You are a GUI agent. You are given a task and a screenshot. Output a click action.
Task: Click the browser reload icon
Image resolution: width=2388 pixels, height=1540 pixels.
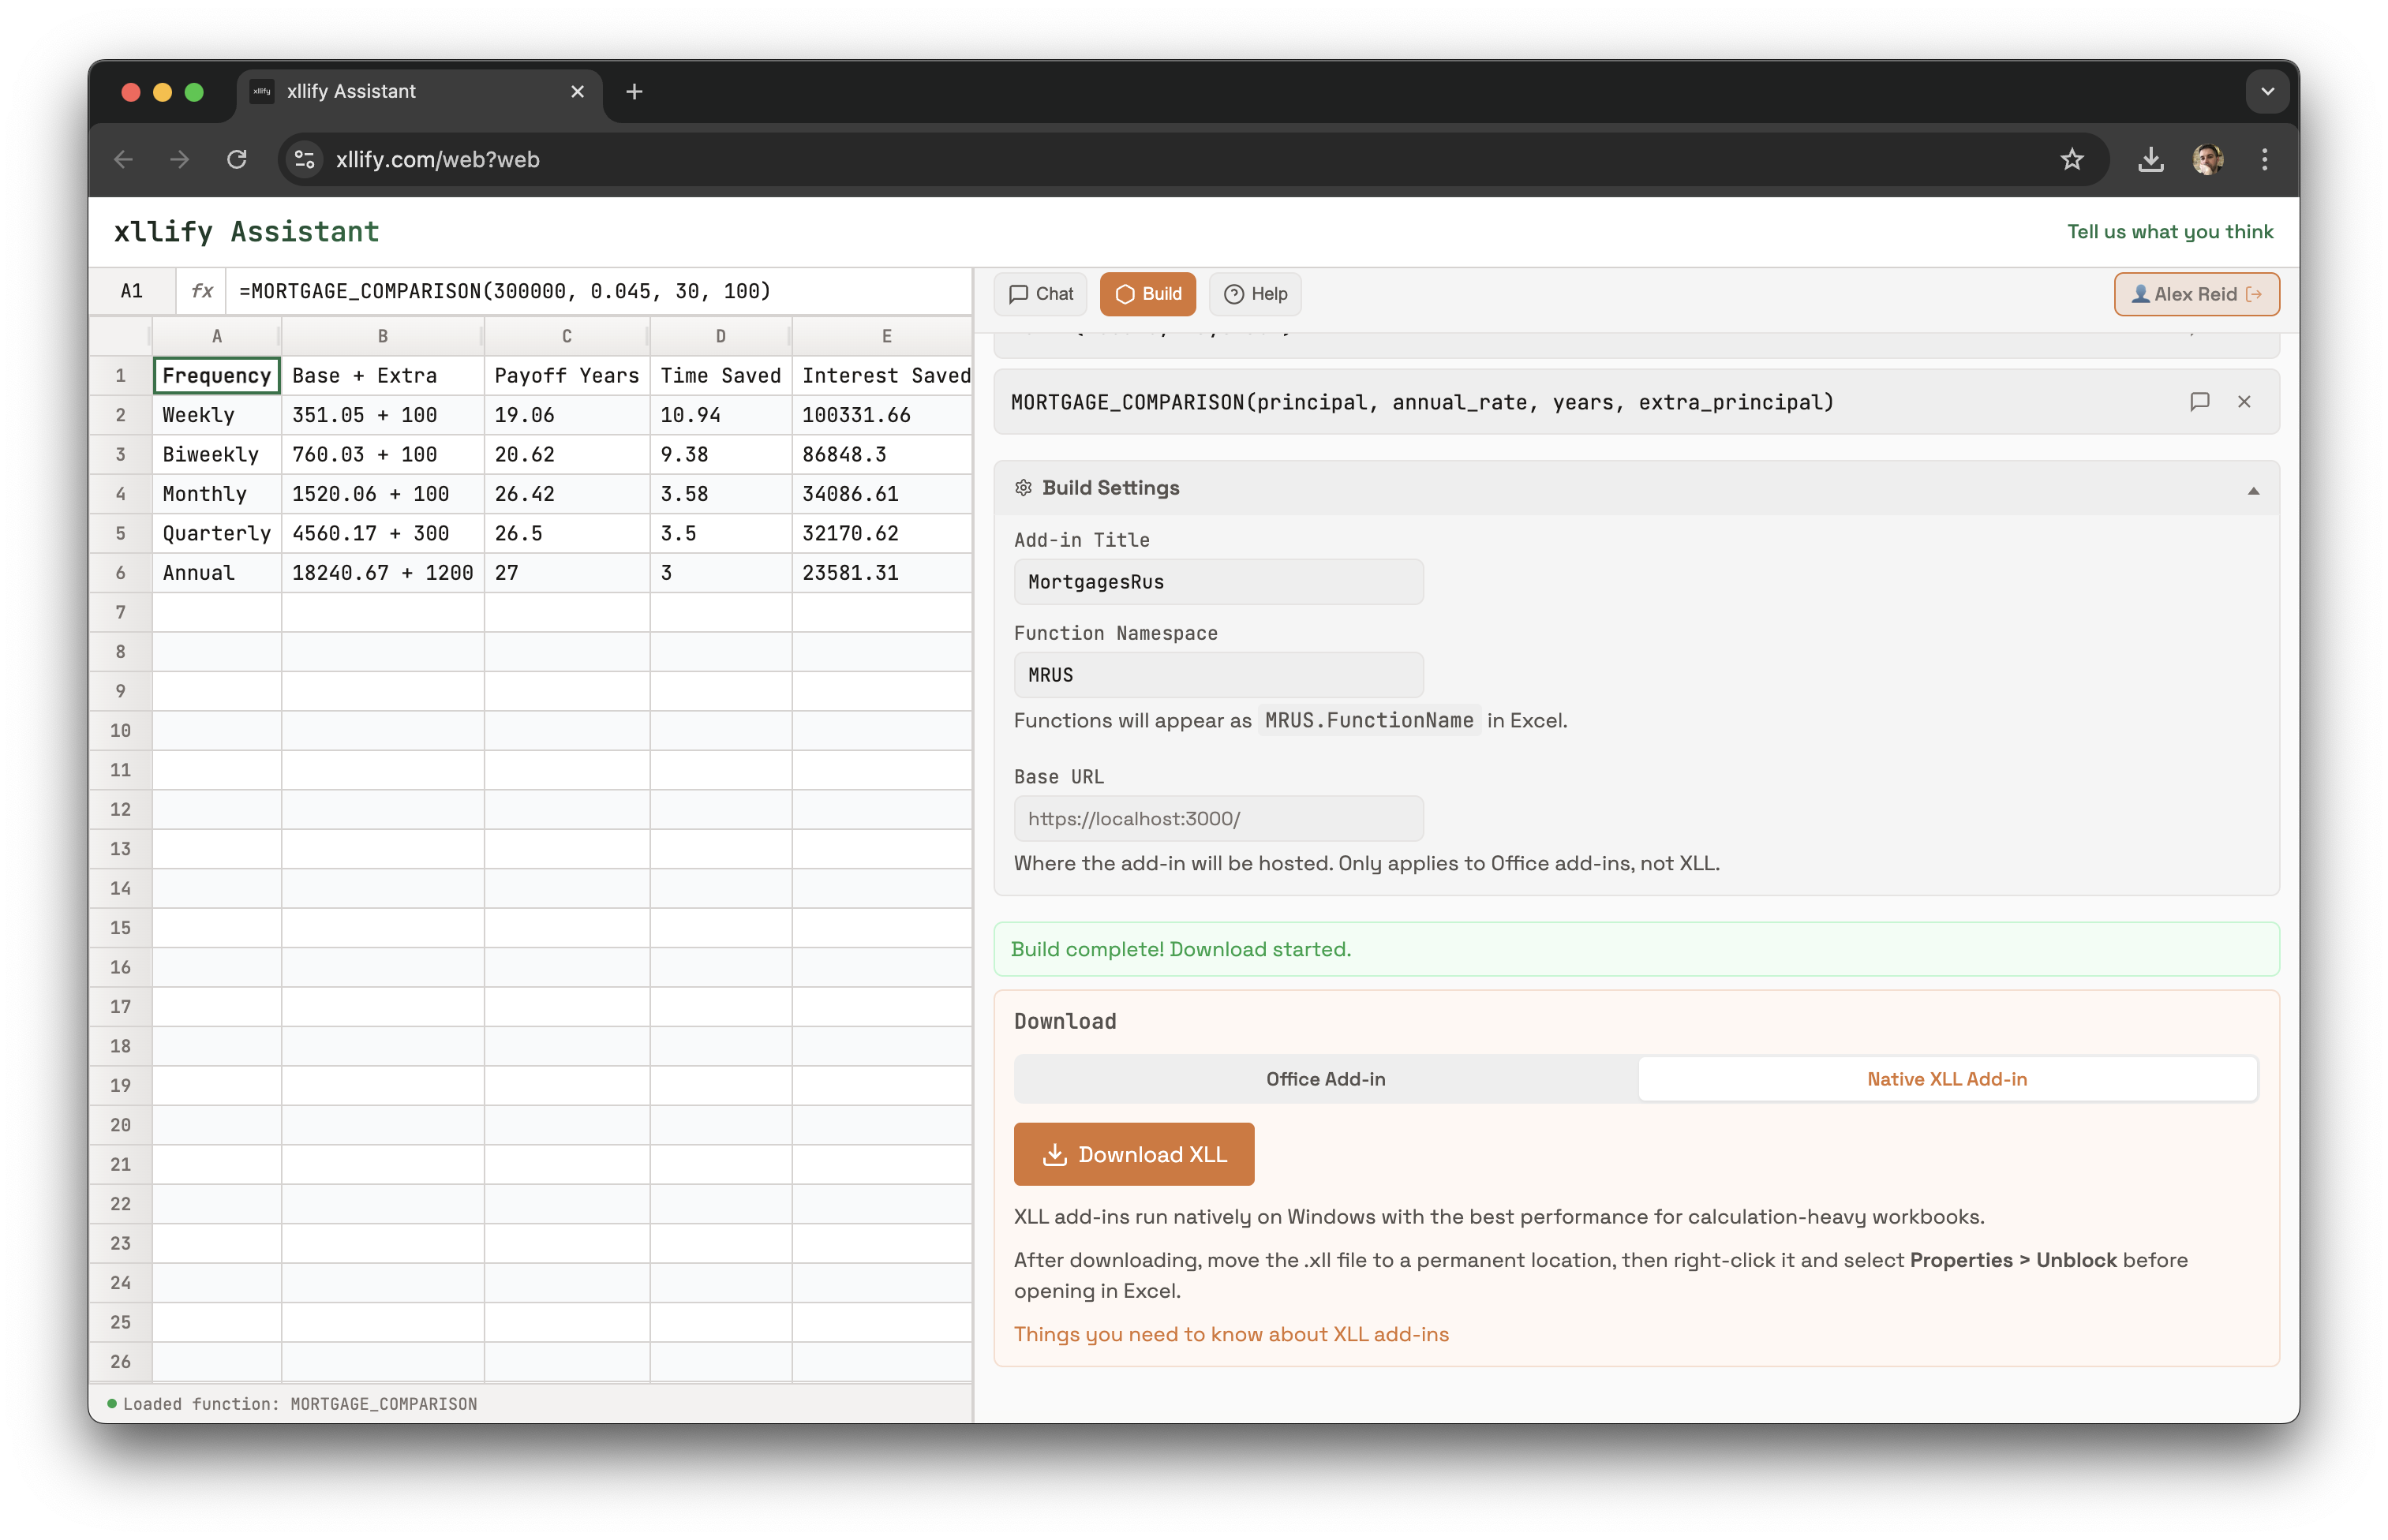click(x=237, y=159)
